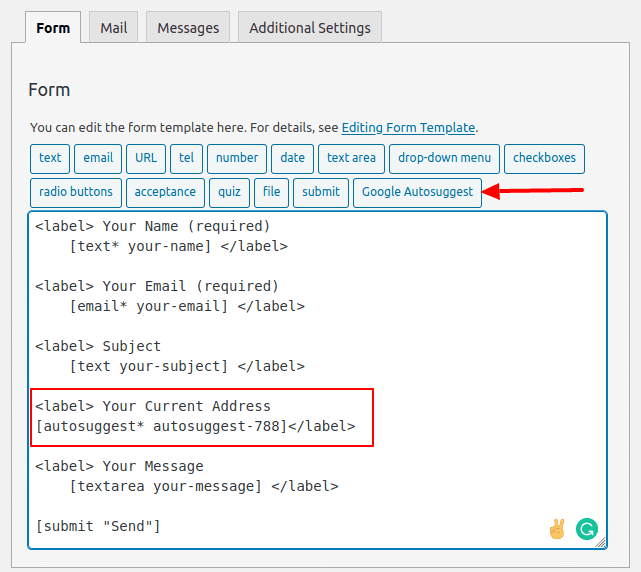Screen dimensions: 641x572
Task: Insert a text area tag
Action: coord(352,158)
